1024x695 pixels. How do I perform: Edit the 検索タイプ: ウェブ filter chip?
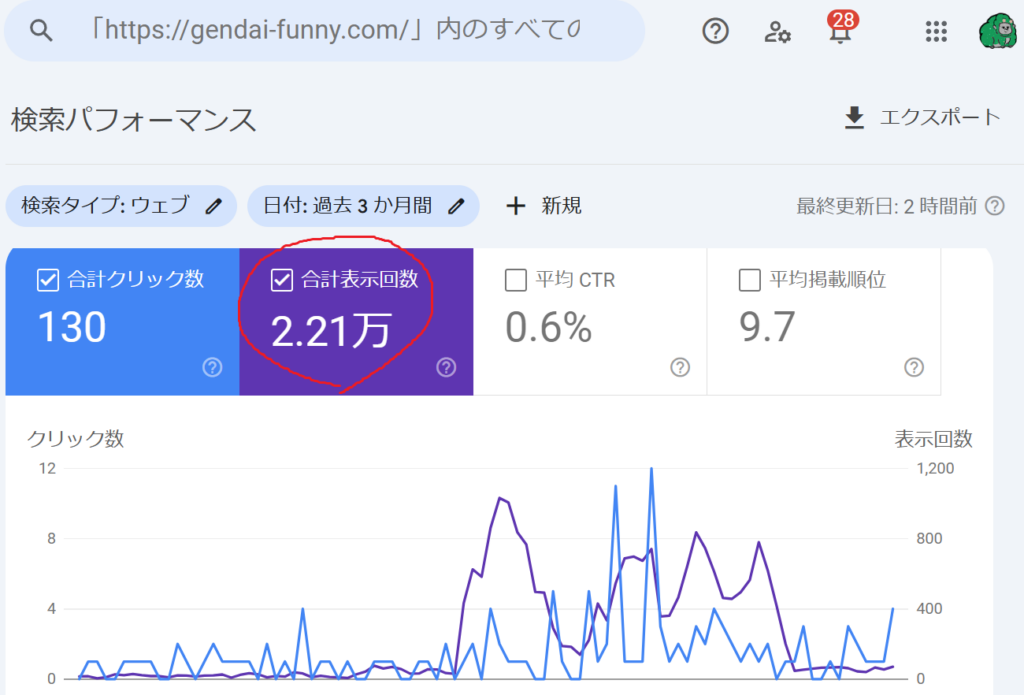pos(120,206)
